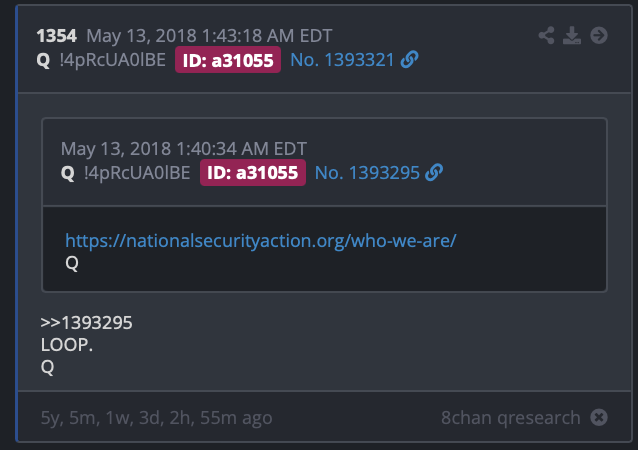The height and width of the screenshot is (450, 638).
Task: Download post 1354 using the download icon
Action: pos(572,36)
